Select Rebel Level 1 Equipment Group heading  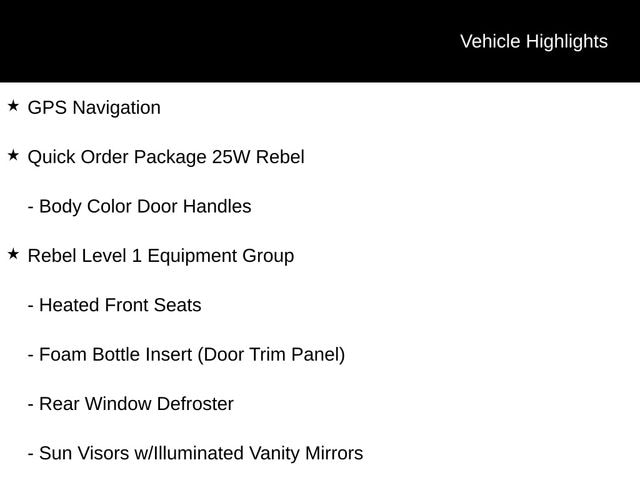point(161,256)
